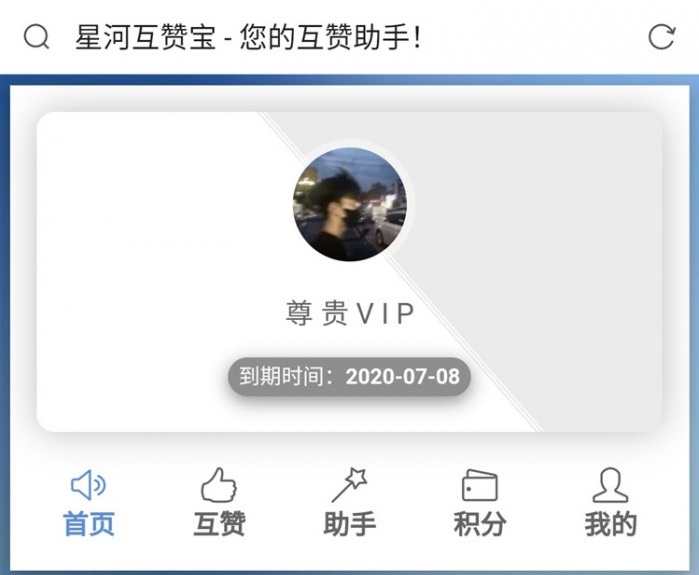Click the 星河互赞宝 title text
This screenshot has width=699, height=575.
coord(145,37)
